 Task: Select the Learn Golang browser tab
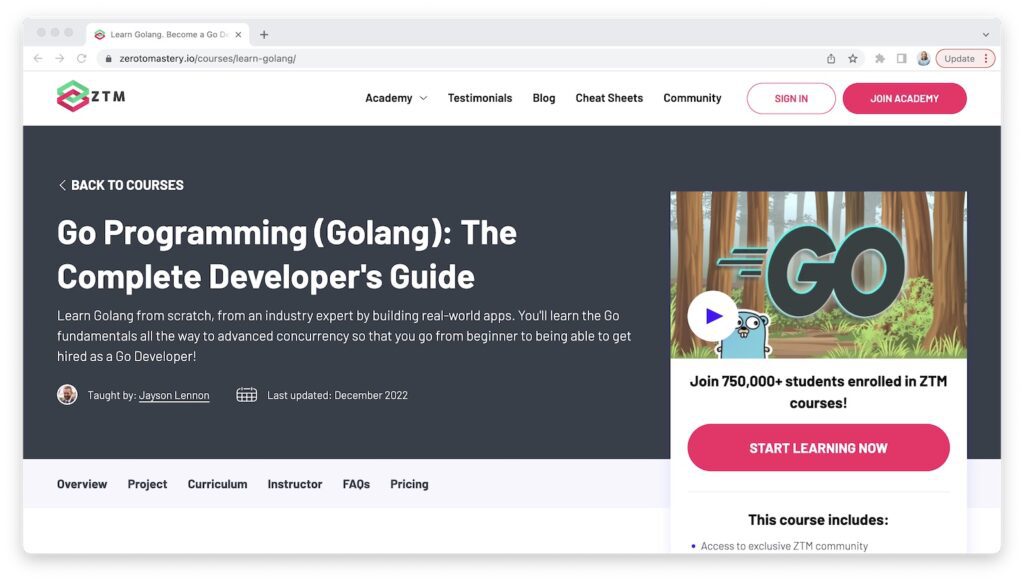click(x=168, y=35)
